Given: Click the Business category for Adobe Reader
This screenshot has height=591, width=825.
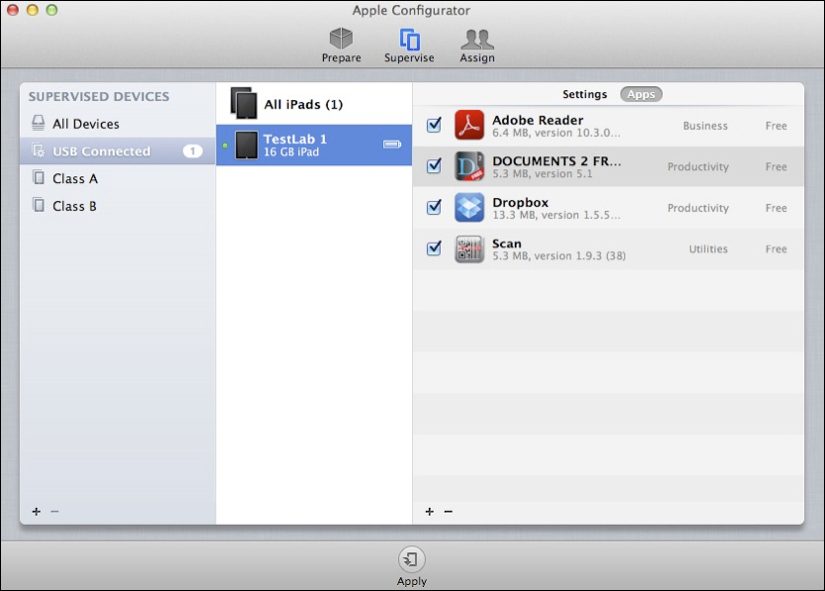Looking at the screenshot, I should click(705, 126).
